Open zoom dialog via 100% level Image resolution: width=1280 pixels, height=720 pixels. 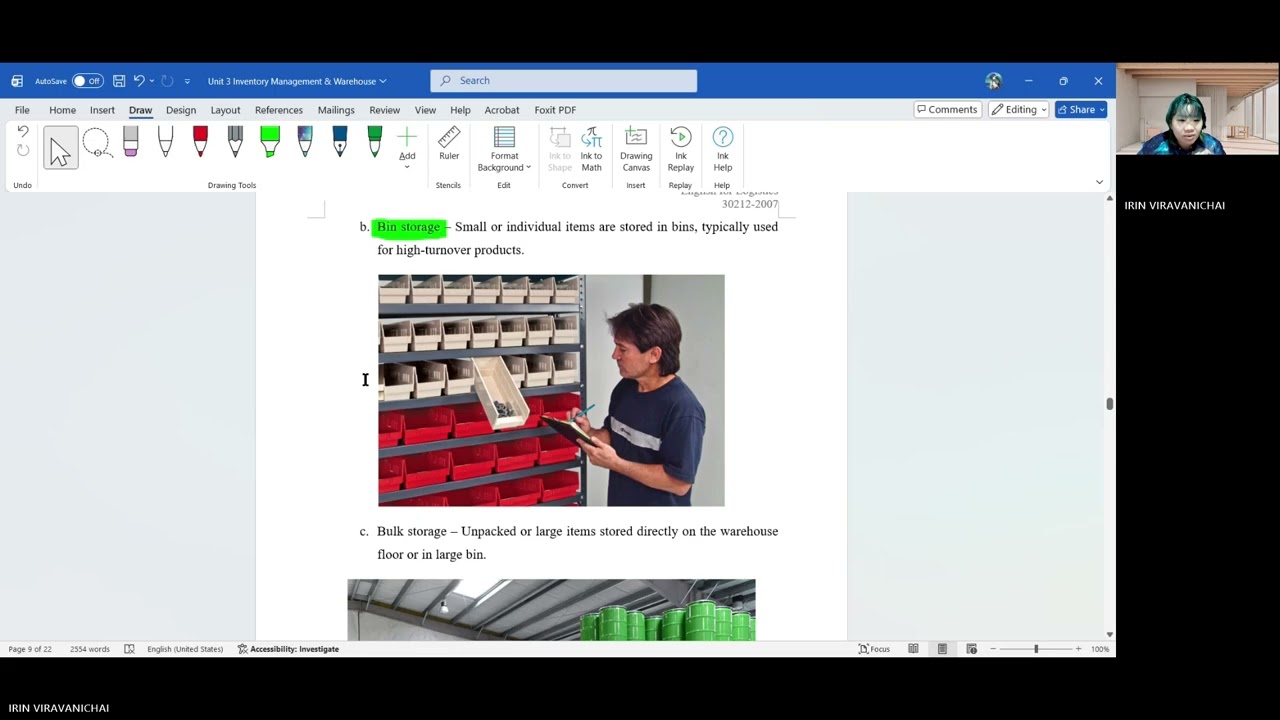(x=1100, y=649)
